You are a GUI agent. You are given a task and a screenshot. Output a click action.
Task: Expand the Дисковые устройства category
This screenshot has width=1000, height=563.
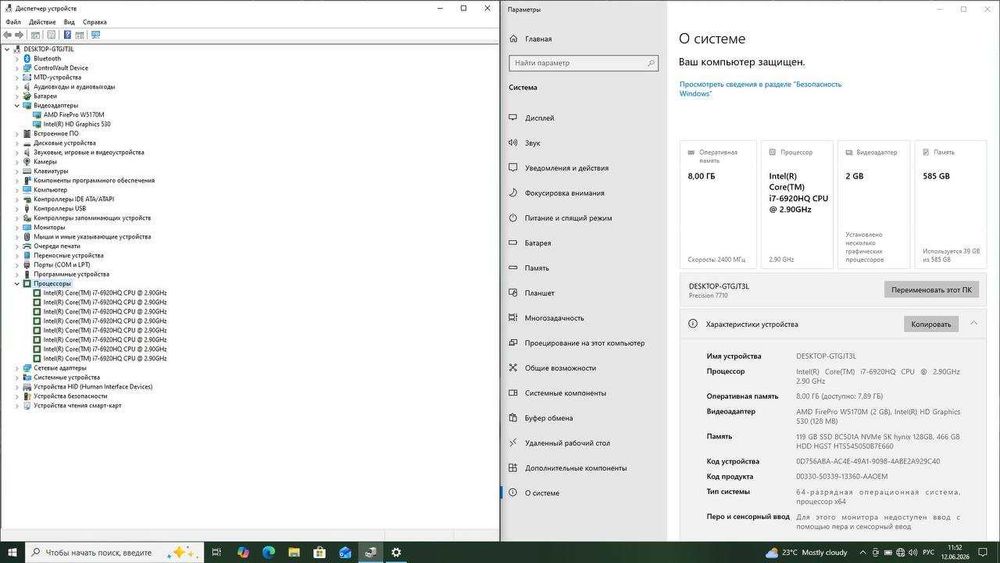[x=17, y=143]
